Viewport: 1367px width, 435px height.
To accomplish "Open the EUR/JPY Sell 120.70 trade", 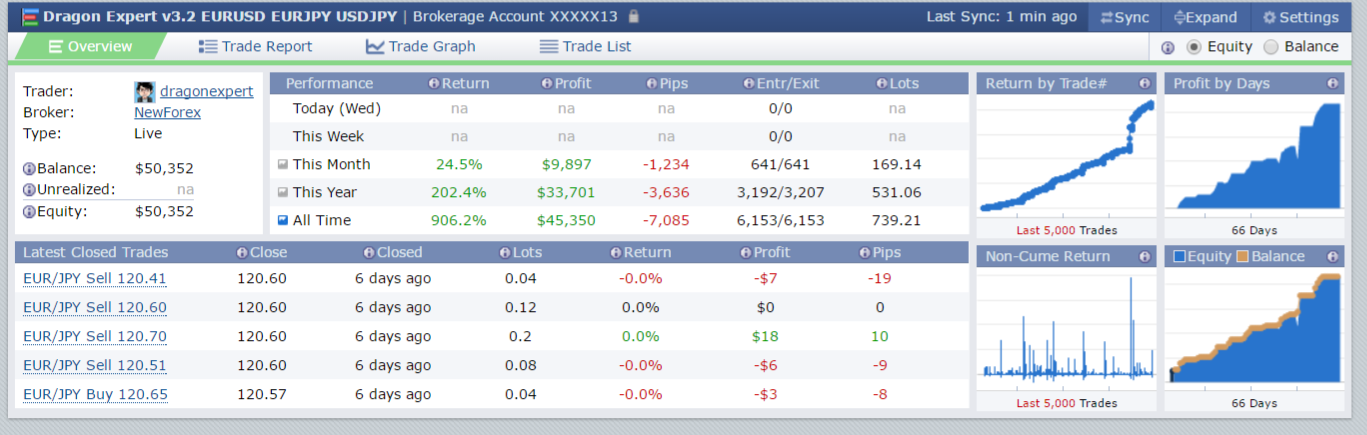I will (95, 337).
